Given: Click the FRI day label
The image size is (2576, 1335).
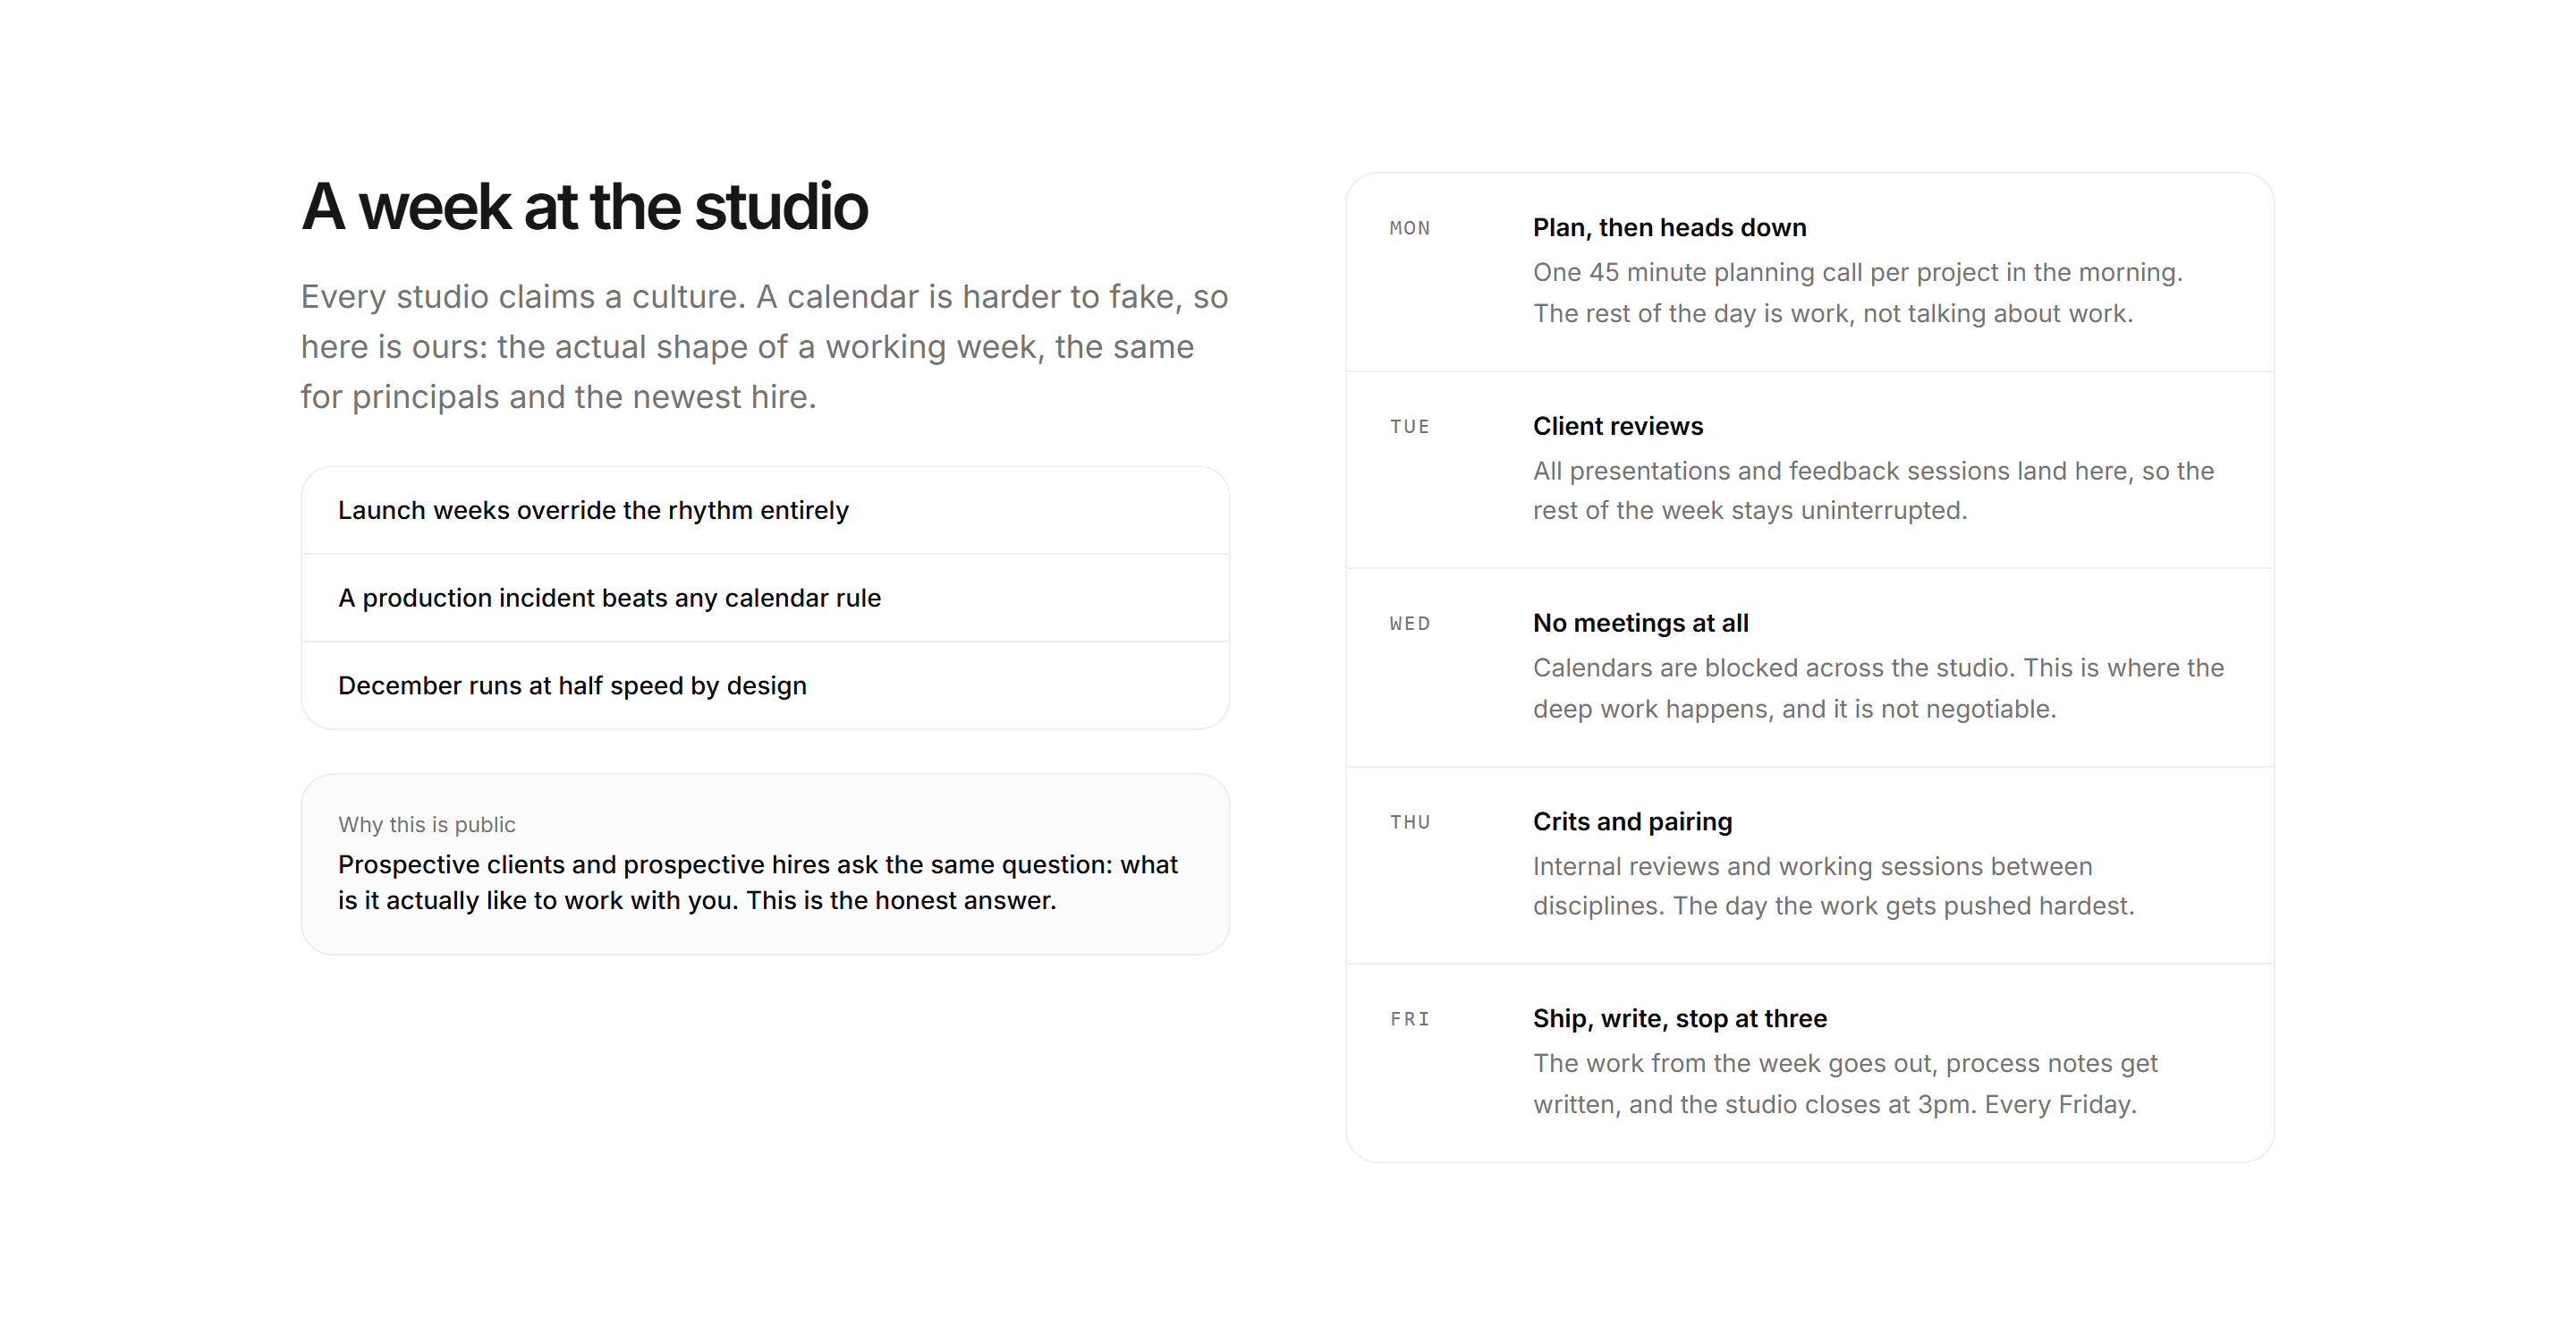Looking at the screenshot, I should 1409,1019.
